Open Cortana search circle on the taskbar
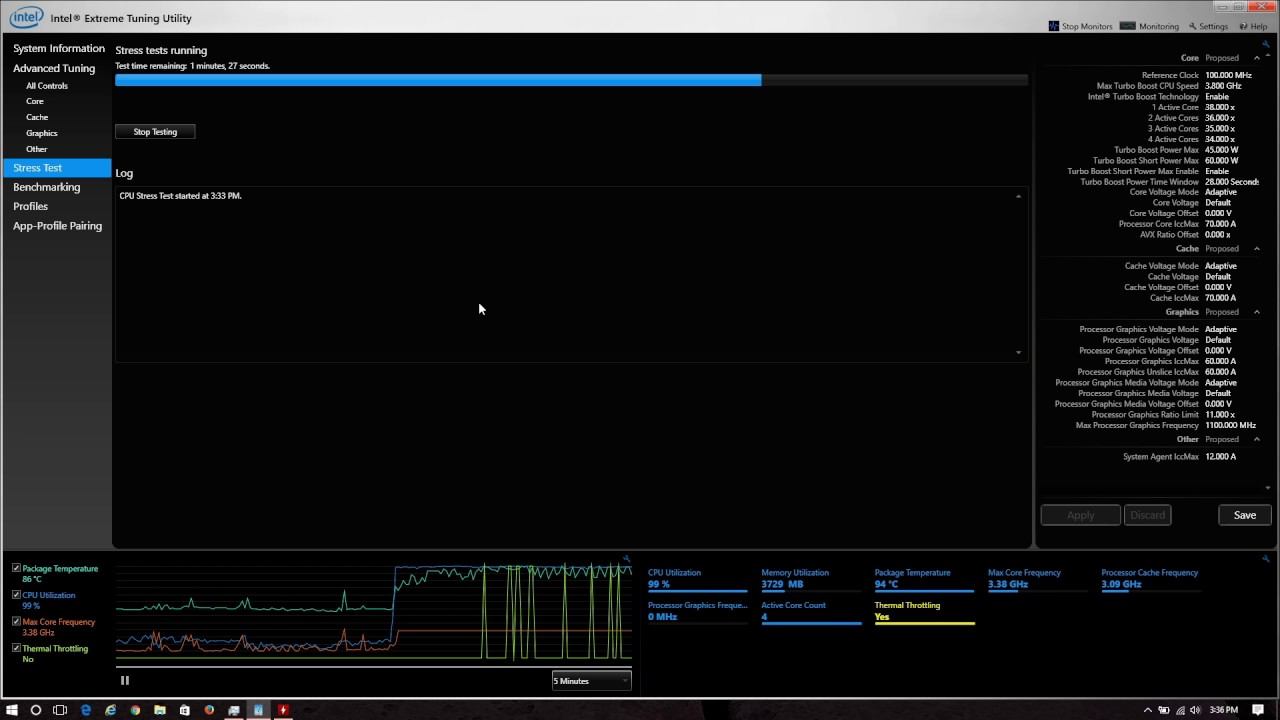The height and width of the screenshot is (720, 1280). click(x=36, y=710)
